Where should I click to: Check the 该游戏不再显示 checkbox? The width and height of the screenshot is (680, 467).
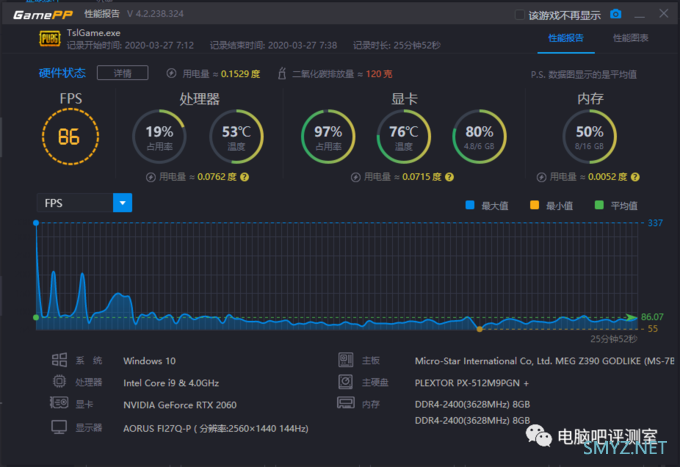(x=519, y=15)
